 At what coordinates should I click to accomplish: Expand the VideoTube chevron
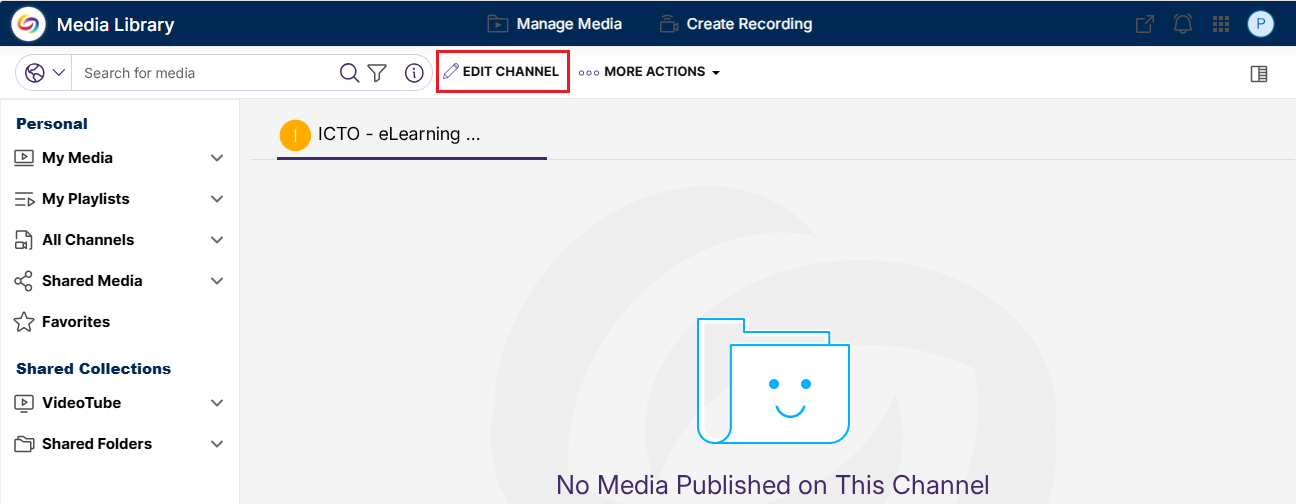(217, 403)
